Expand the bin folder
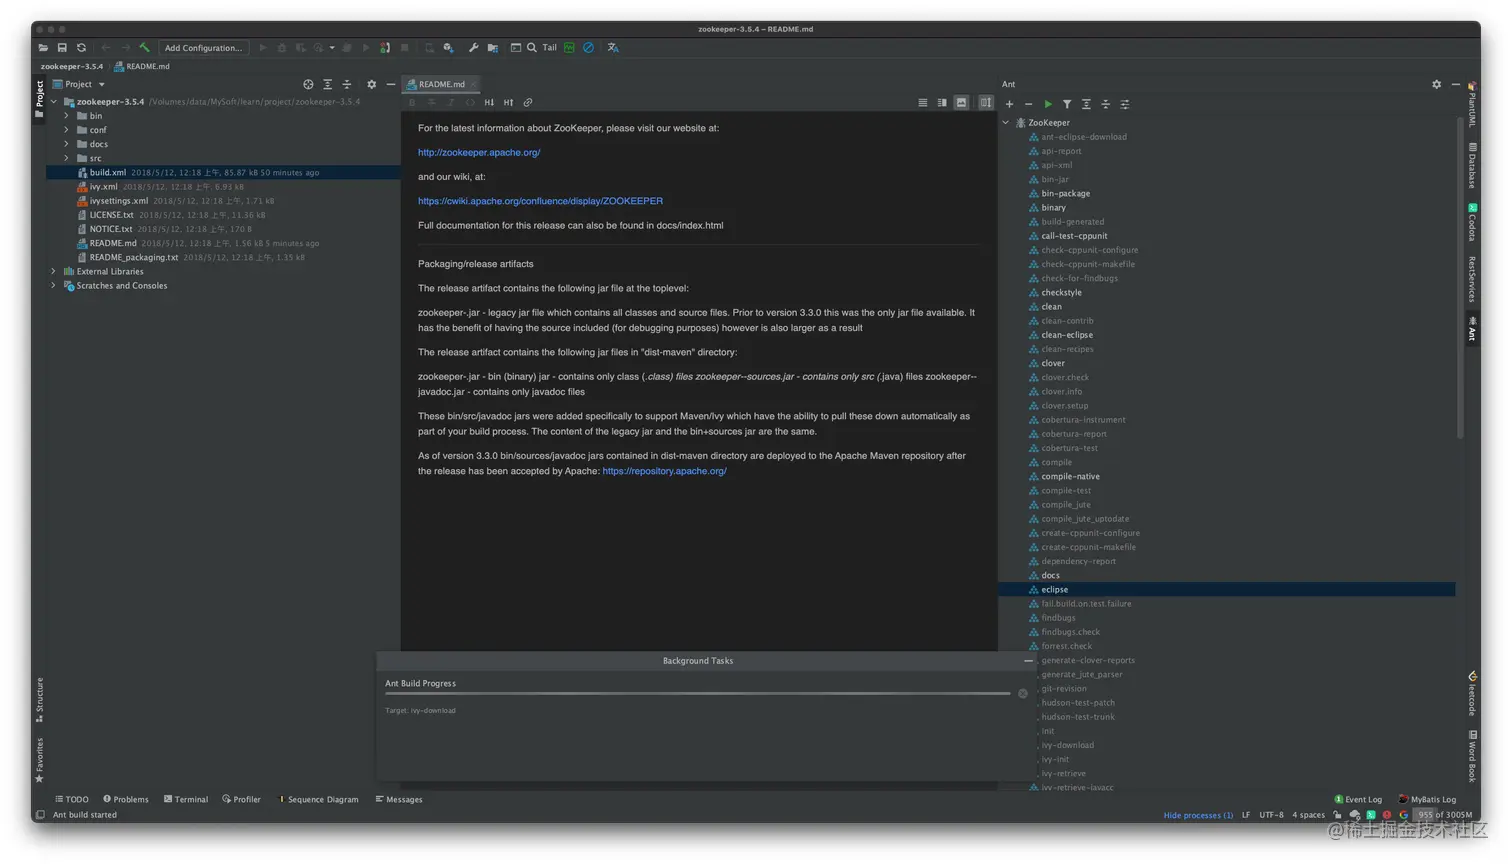Image resolution: width=1512 pixels, height=864 pixels. (x=67, y=116)
